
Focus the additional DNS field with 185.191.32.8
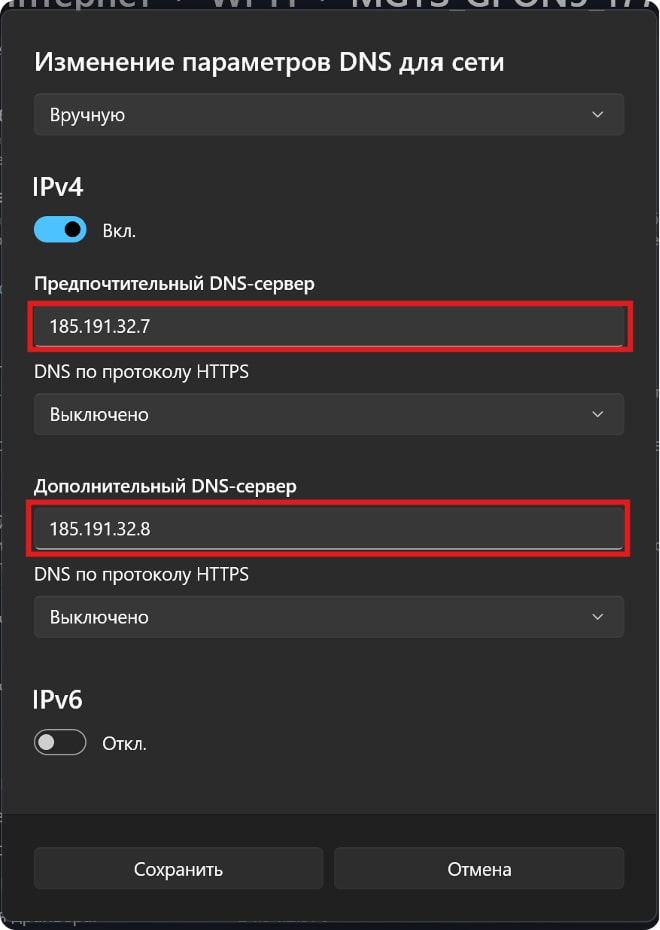click(328, 529)
